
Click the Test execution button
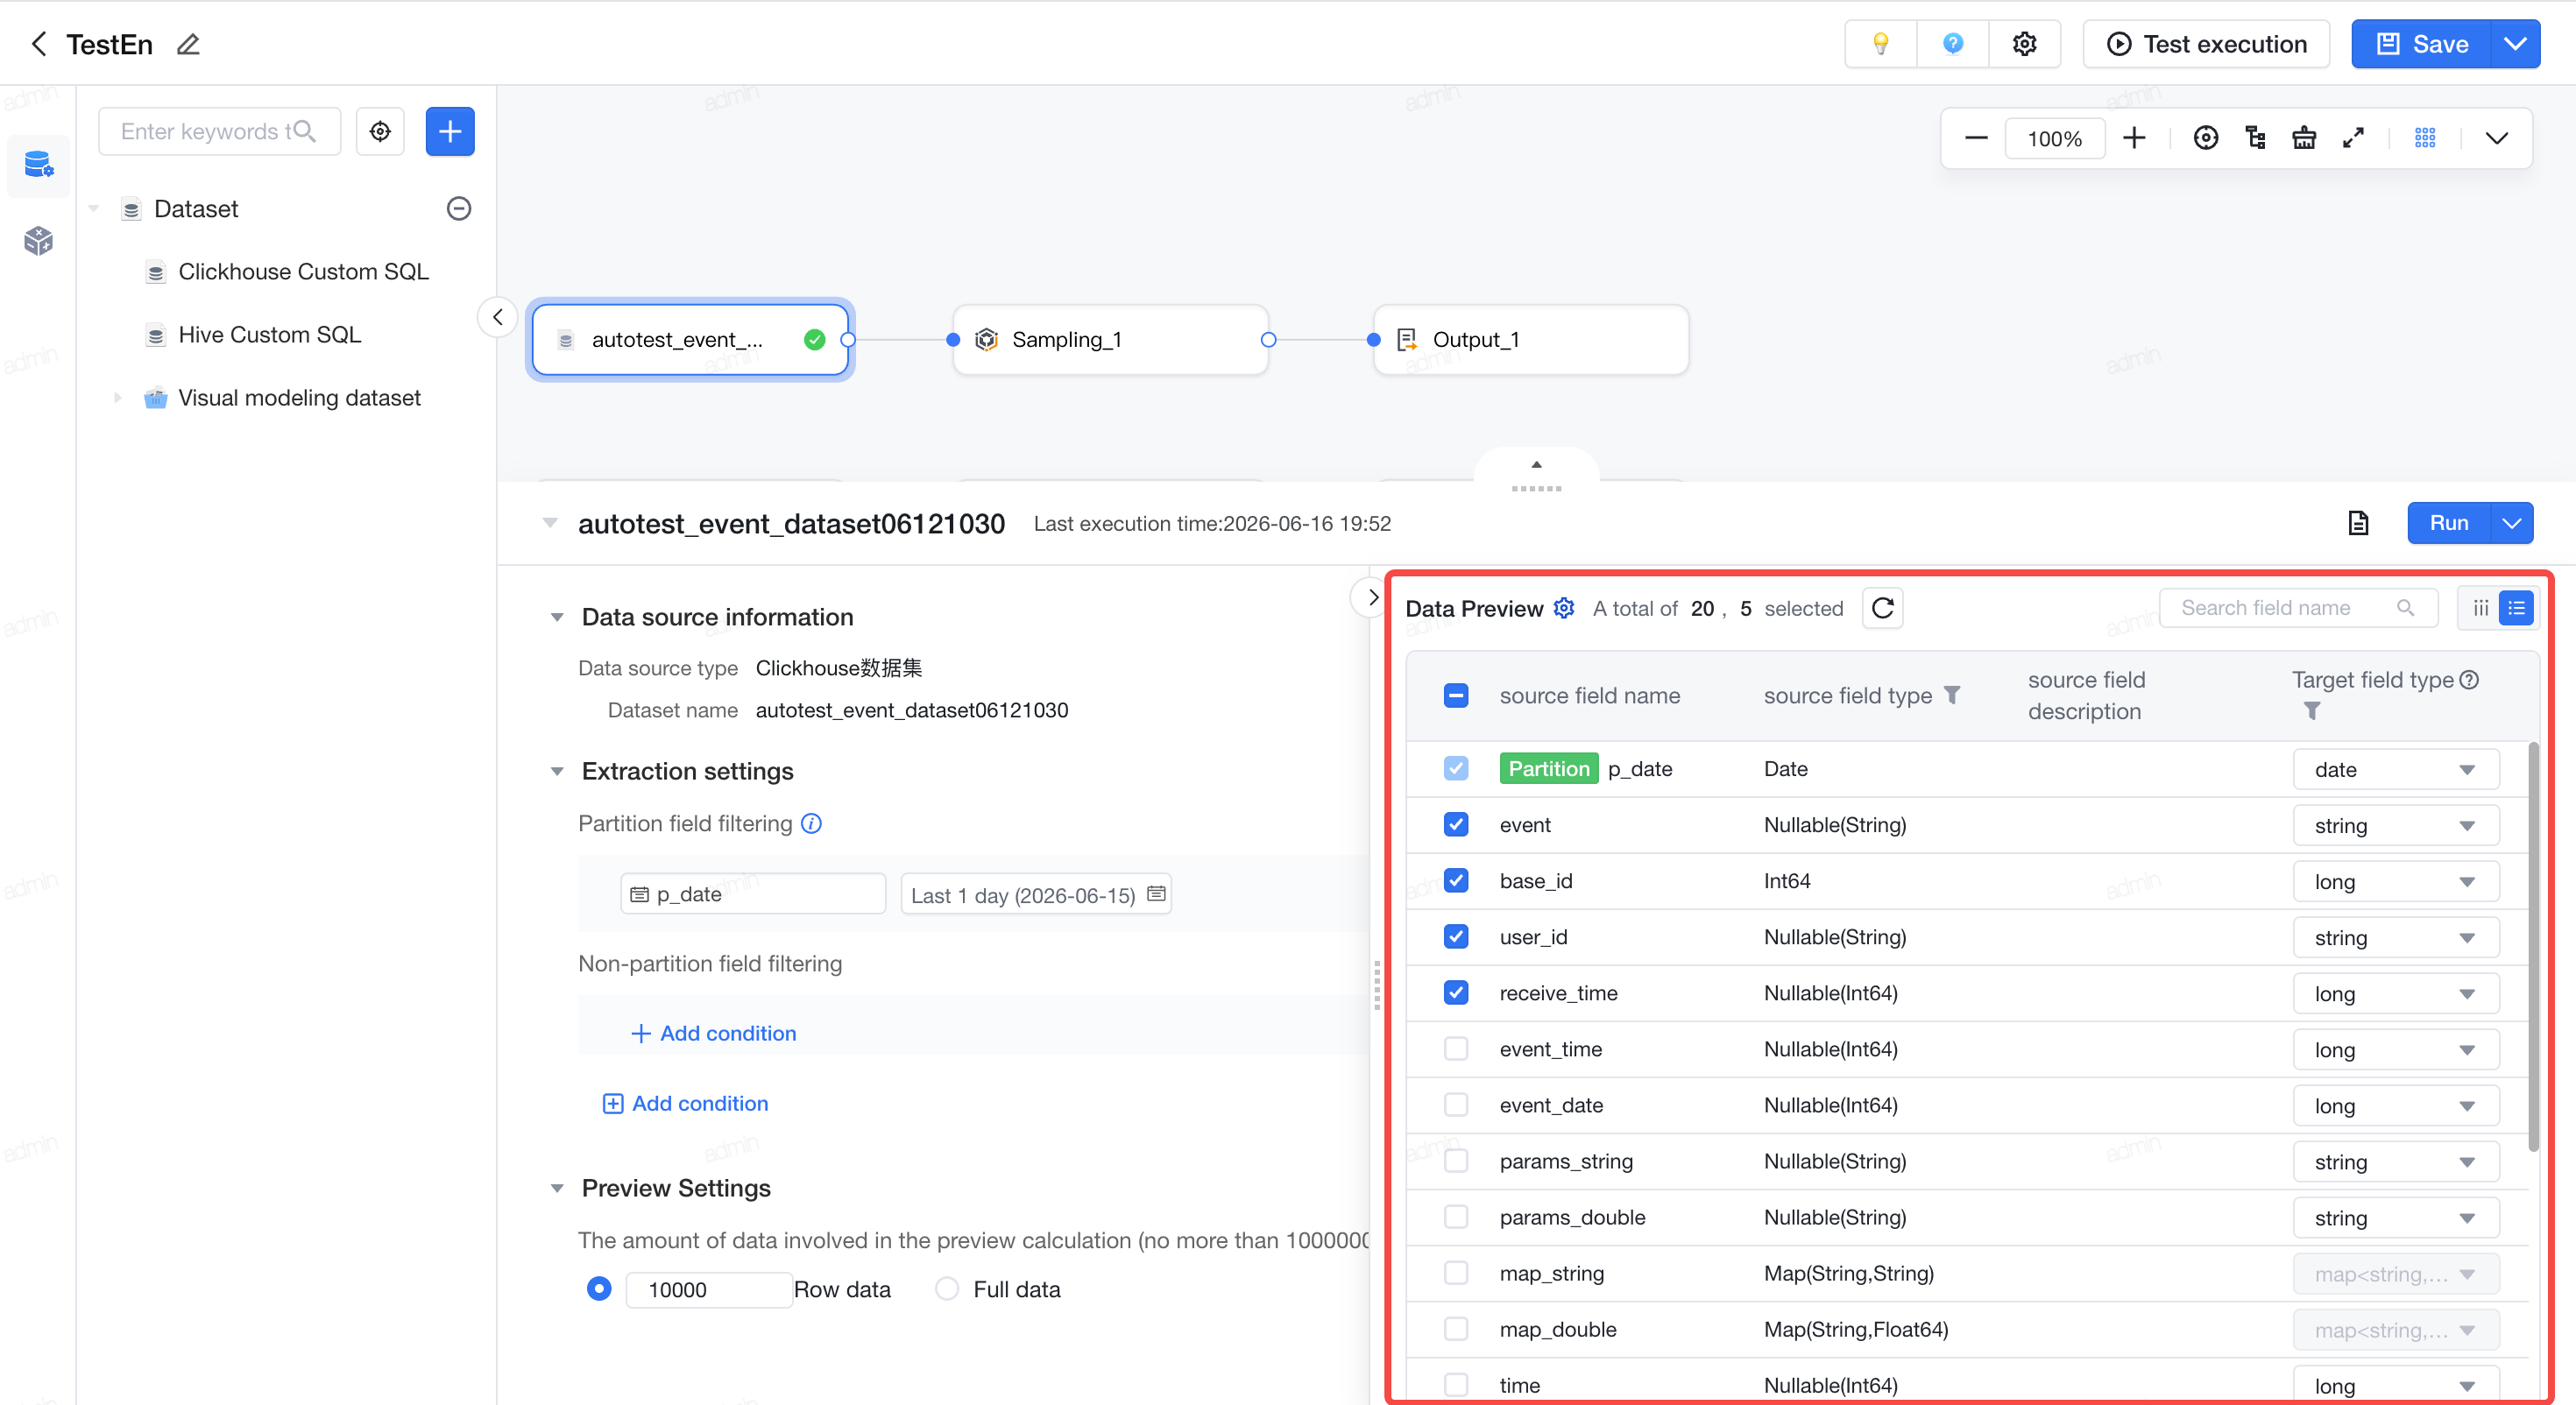tap(2206, 44)
